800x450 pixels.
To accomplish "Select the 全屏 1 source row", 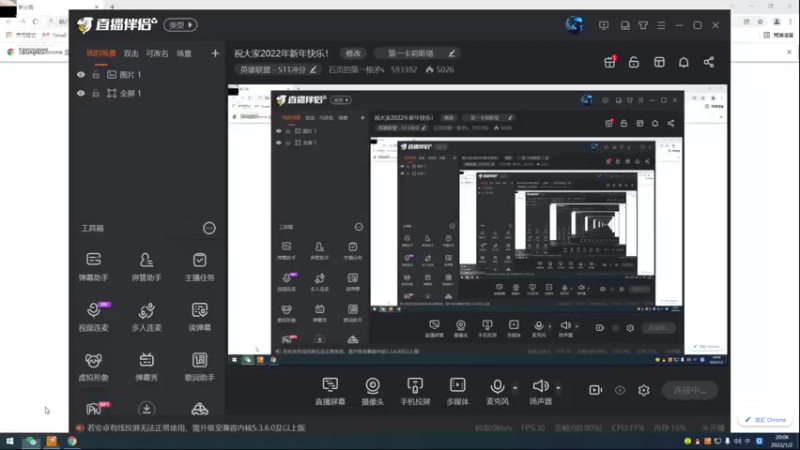I will point(147,93).
